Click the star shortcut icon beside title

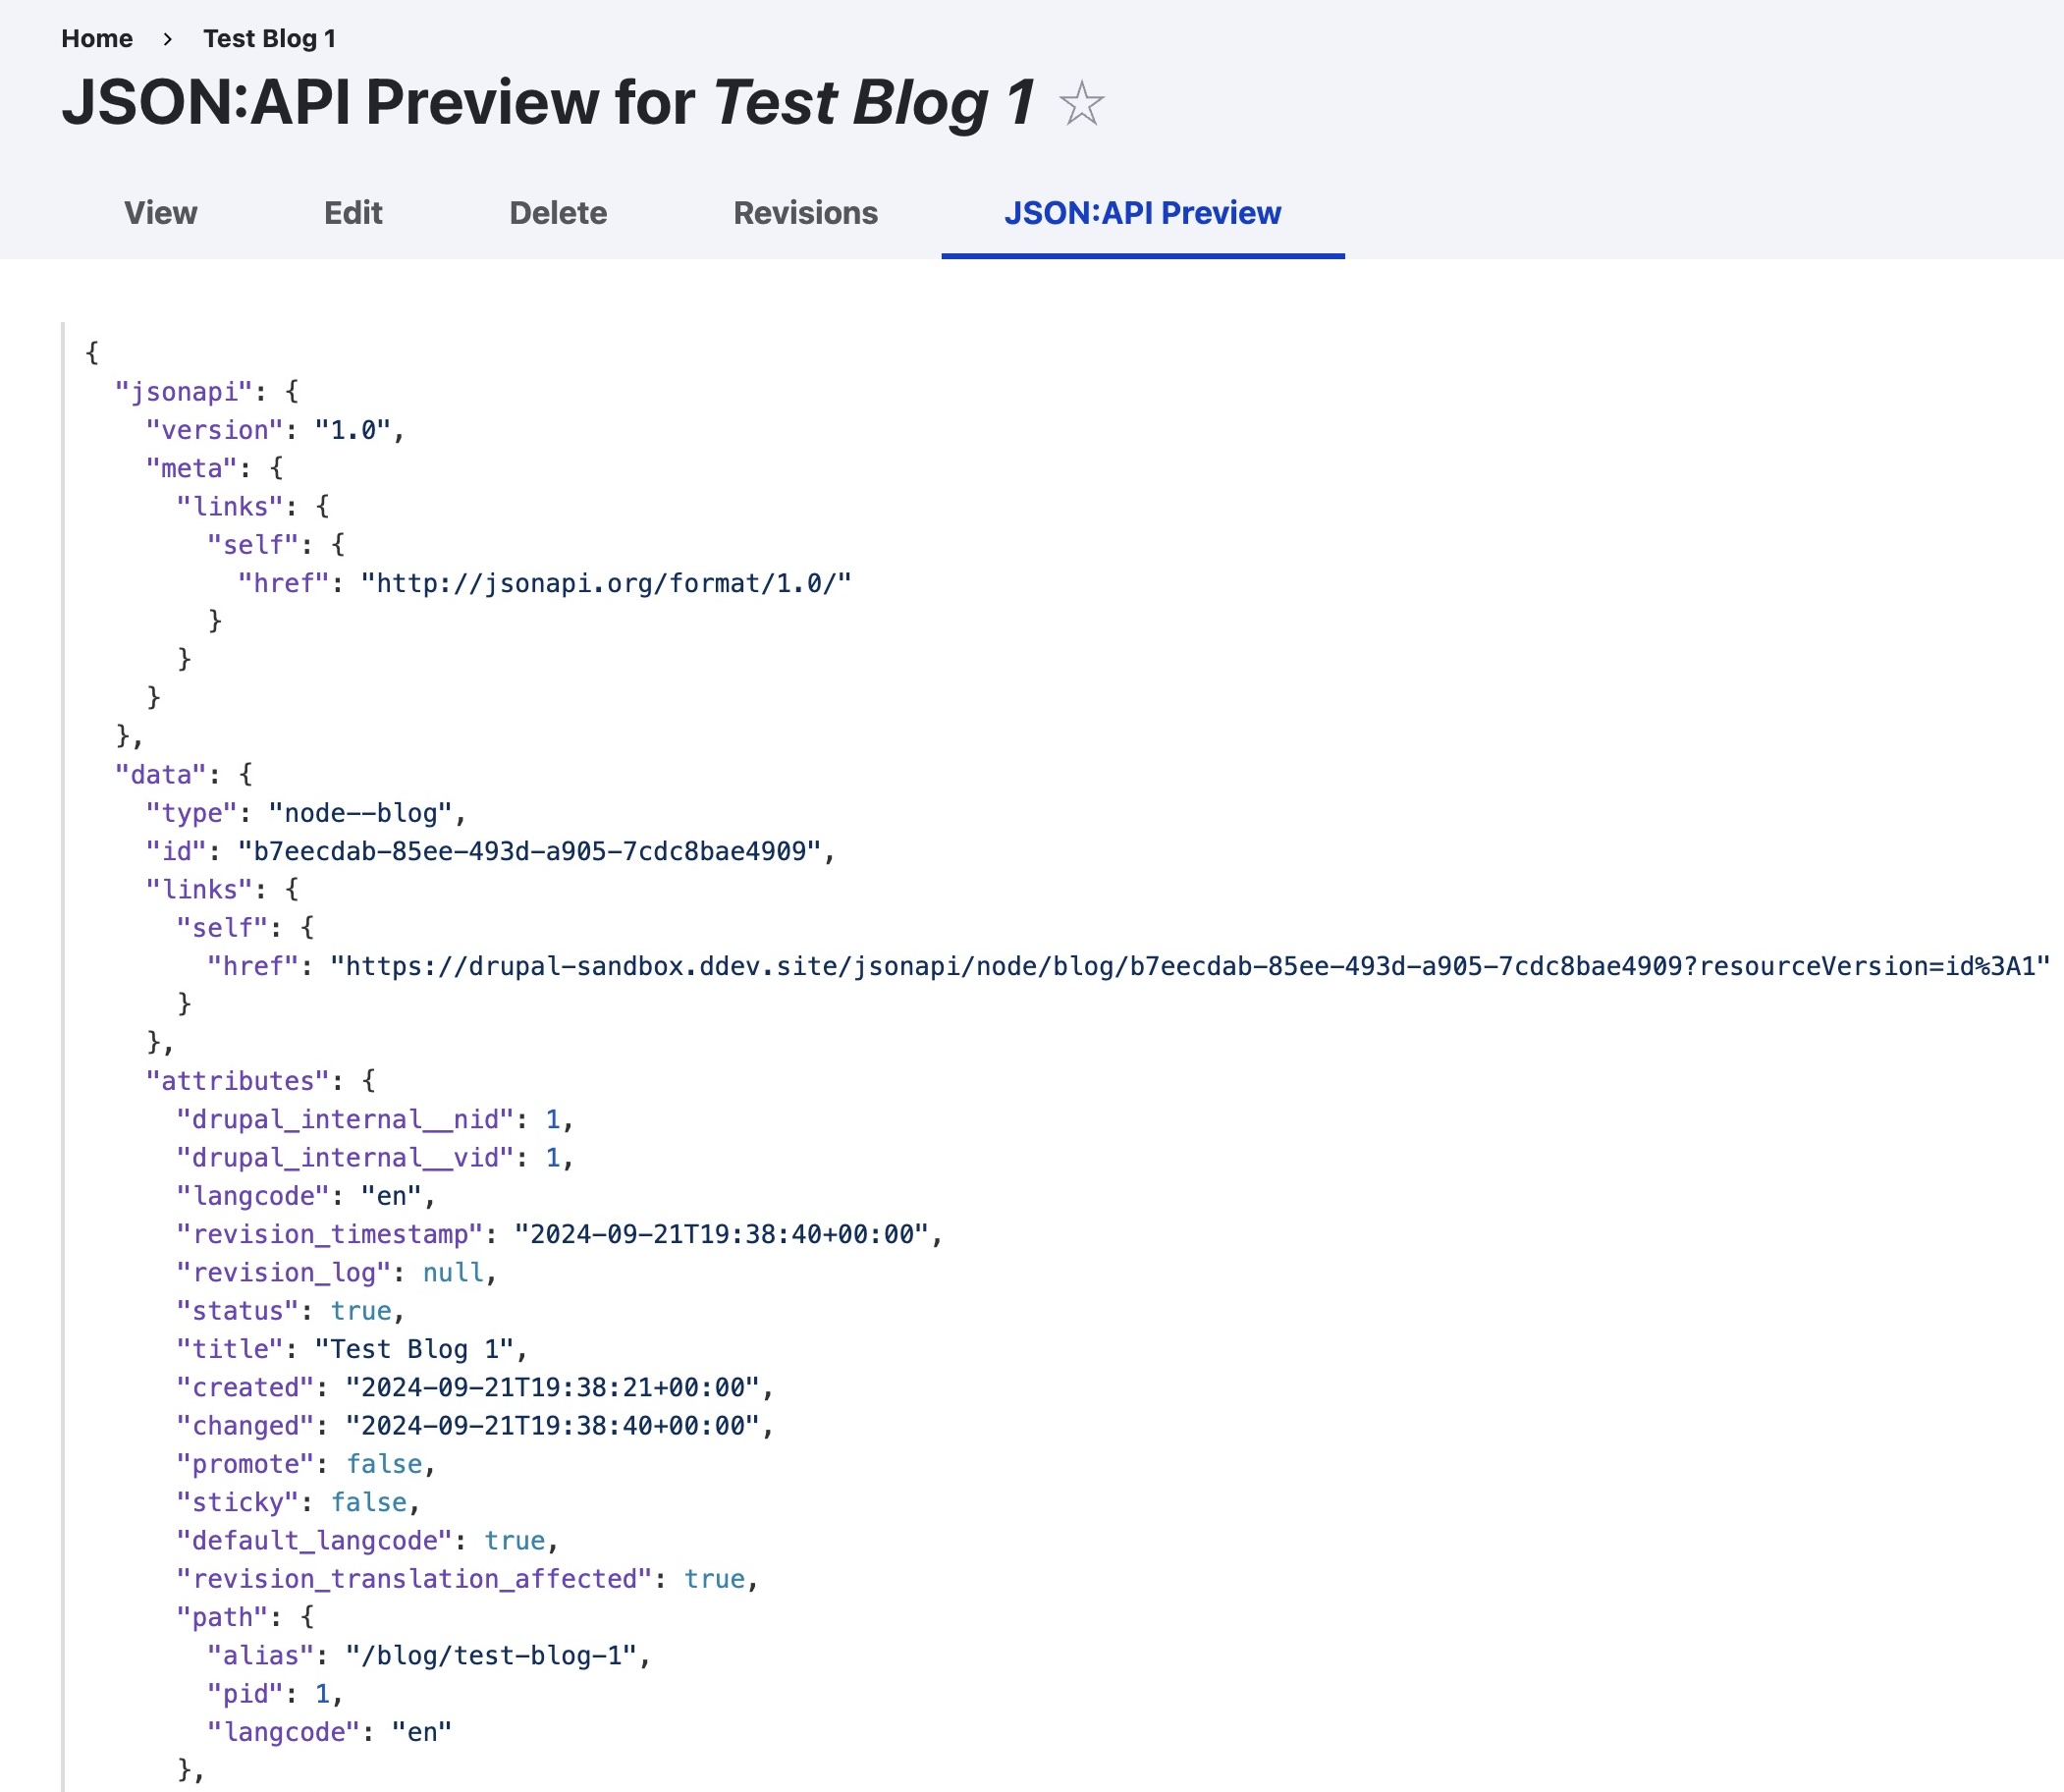(x=1081, y=104)
